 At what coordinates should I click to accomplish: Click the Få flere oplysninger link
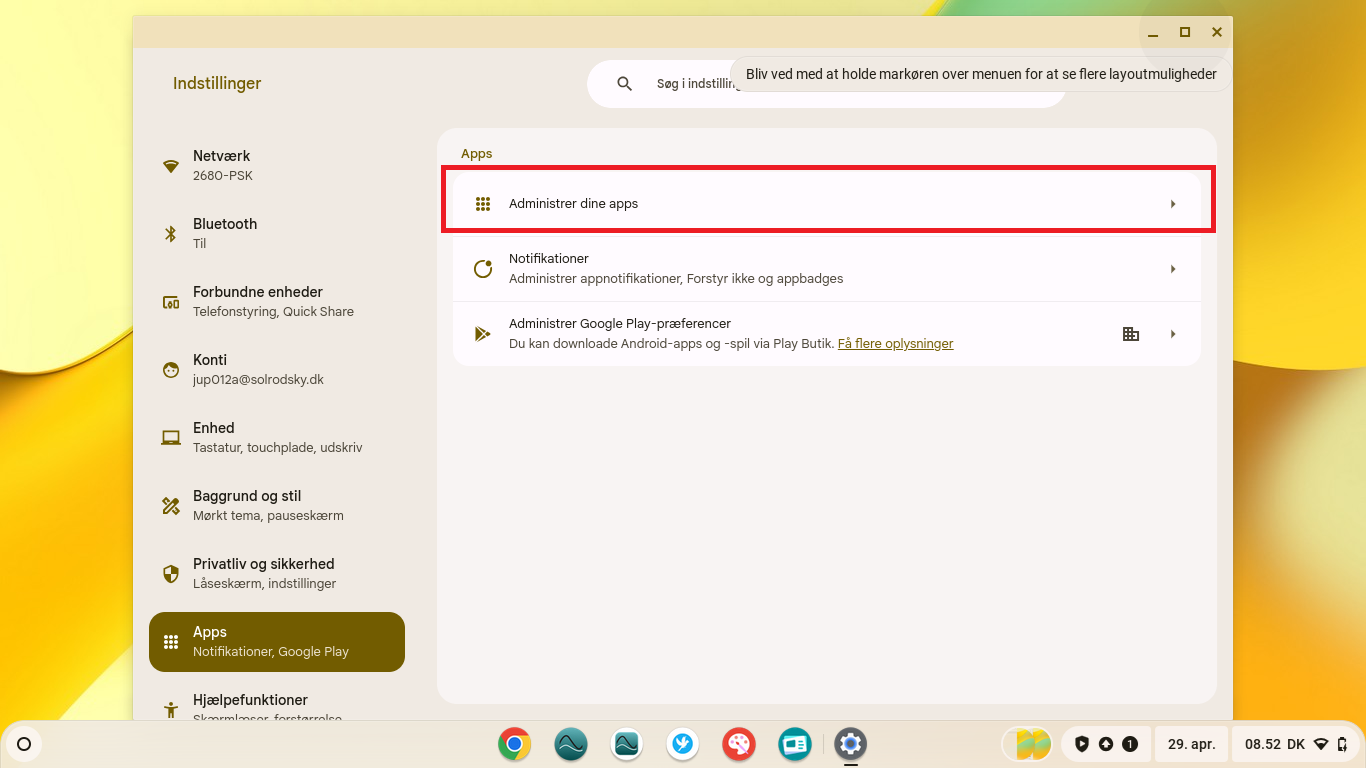coord(895,344)
